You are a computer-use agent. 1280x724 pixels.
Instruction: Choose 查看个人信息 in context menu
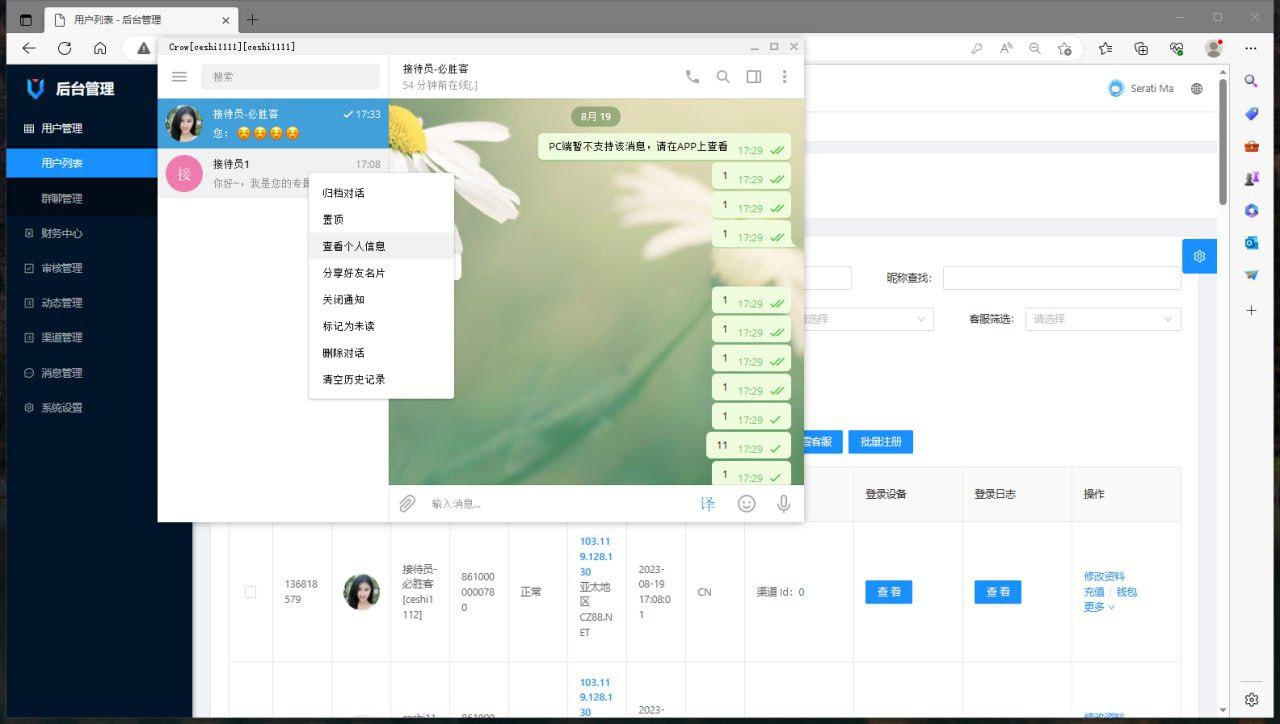pyautogui.click(x=381, y=246)
